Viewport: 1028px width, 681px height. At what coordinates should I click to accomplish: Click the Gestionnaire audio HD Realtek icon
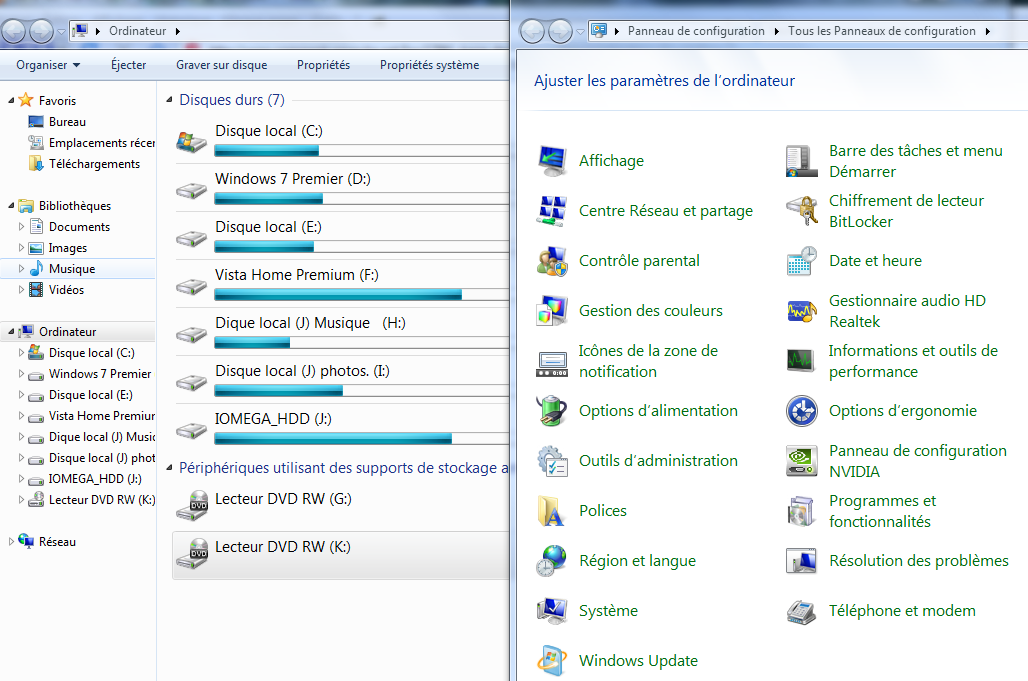pyautogui.click(x=802, y=311)
